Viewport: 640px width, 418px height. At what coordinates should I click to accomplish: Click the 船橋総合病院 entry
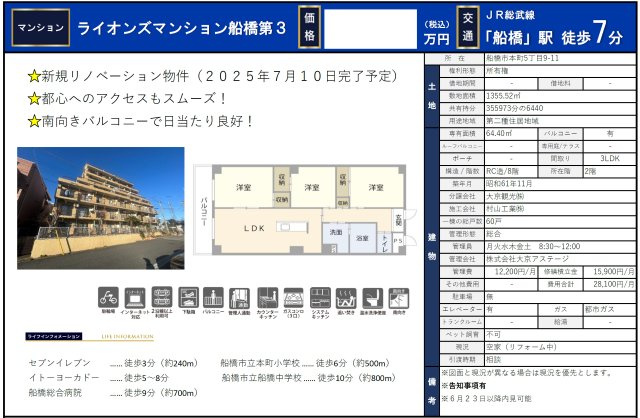click(113, 393)
